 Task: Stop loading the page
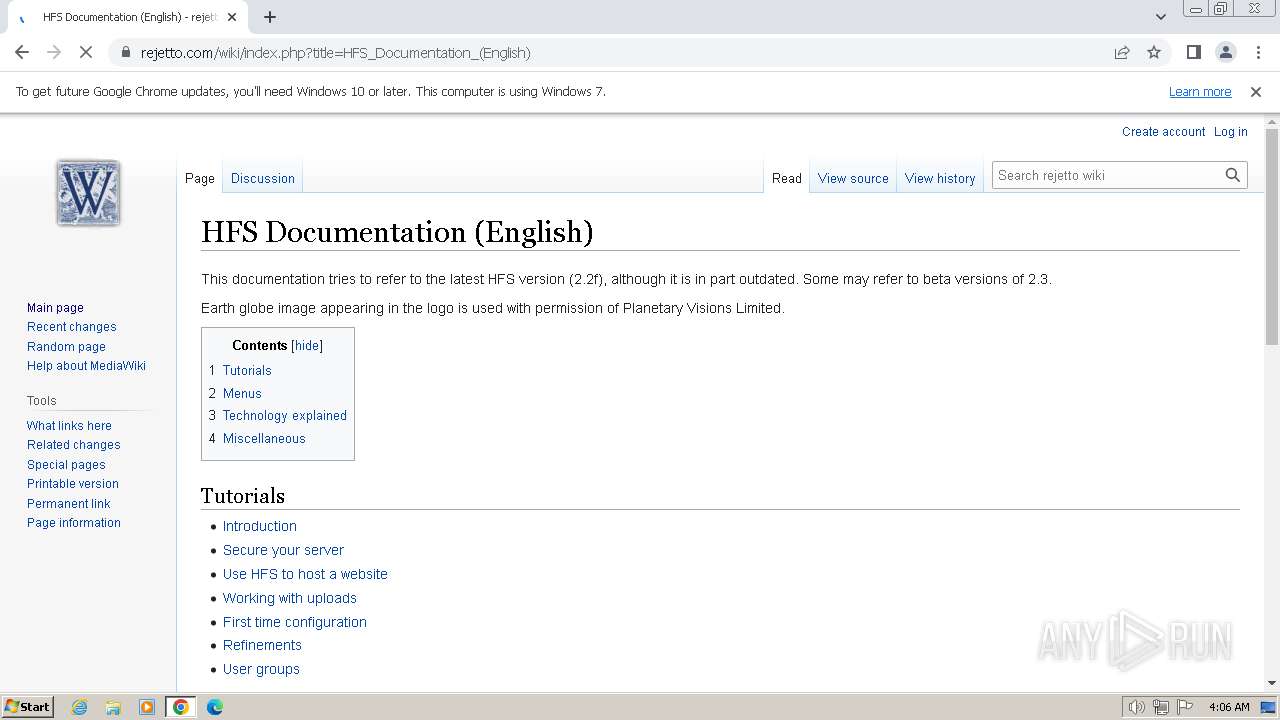(86, 52)
